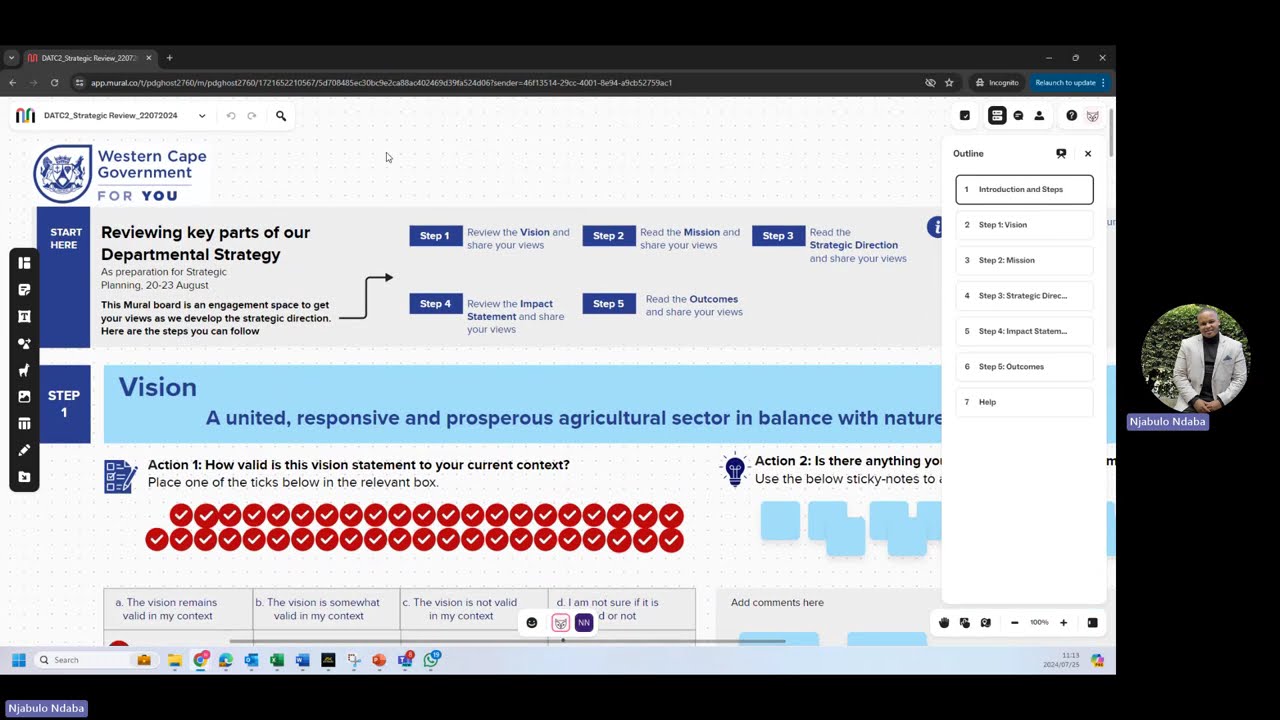Go to outline item Step 4: Impact Statement
This screenshot has height=720, width=1280.
1024,331
